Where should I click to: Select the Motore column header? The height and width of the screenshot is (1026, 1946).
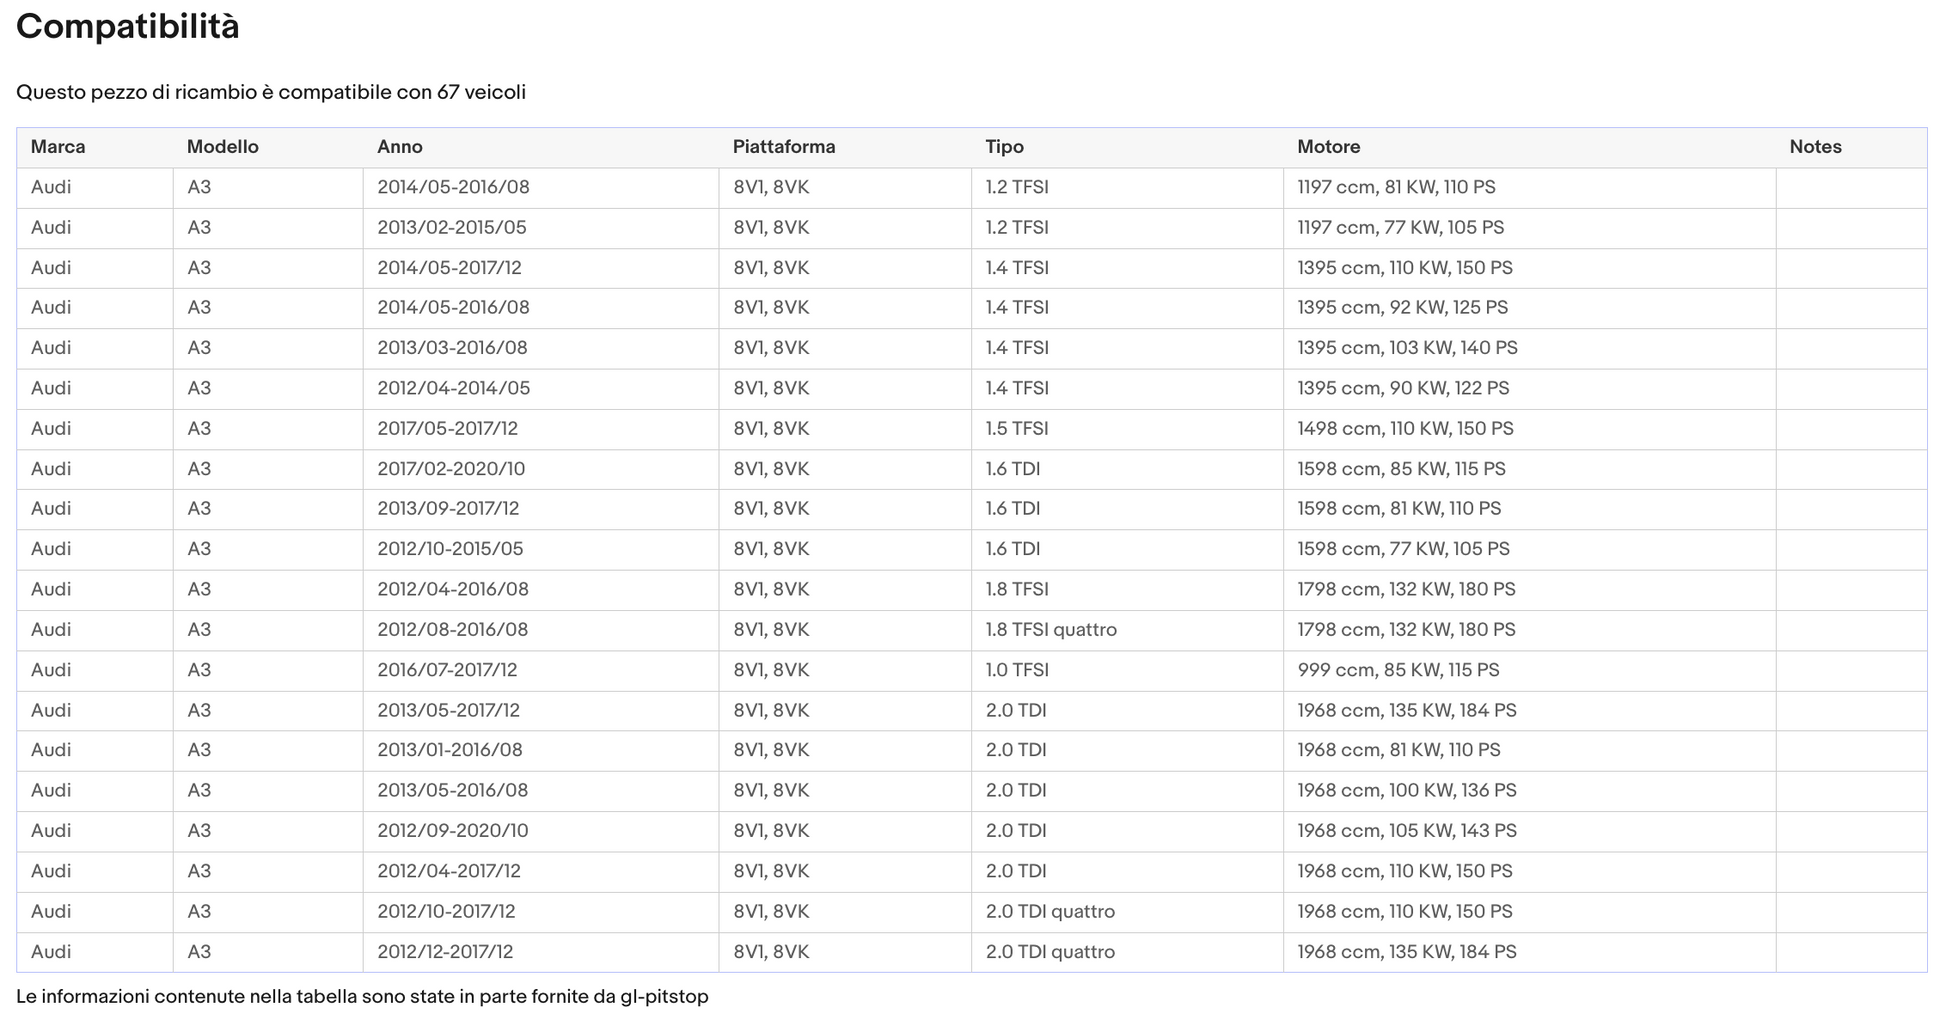click(1328, 147)
